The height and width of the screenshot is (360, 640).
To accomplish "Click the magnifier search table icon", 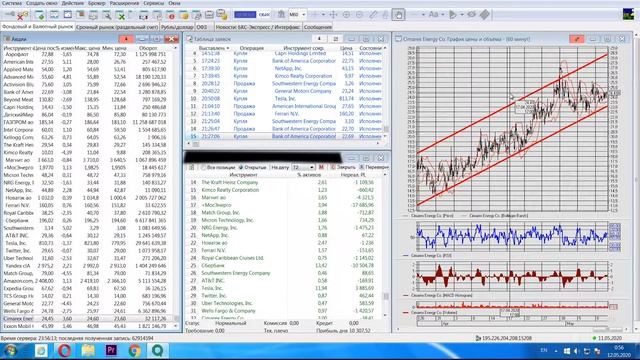I will pos(107,15).
